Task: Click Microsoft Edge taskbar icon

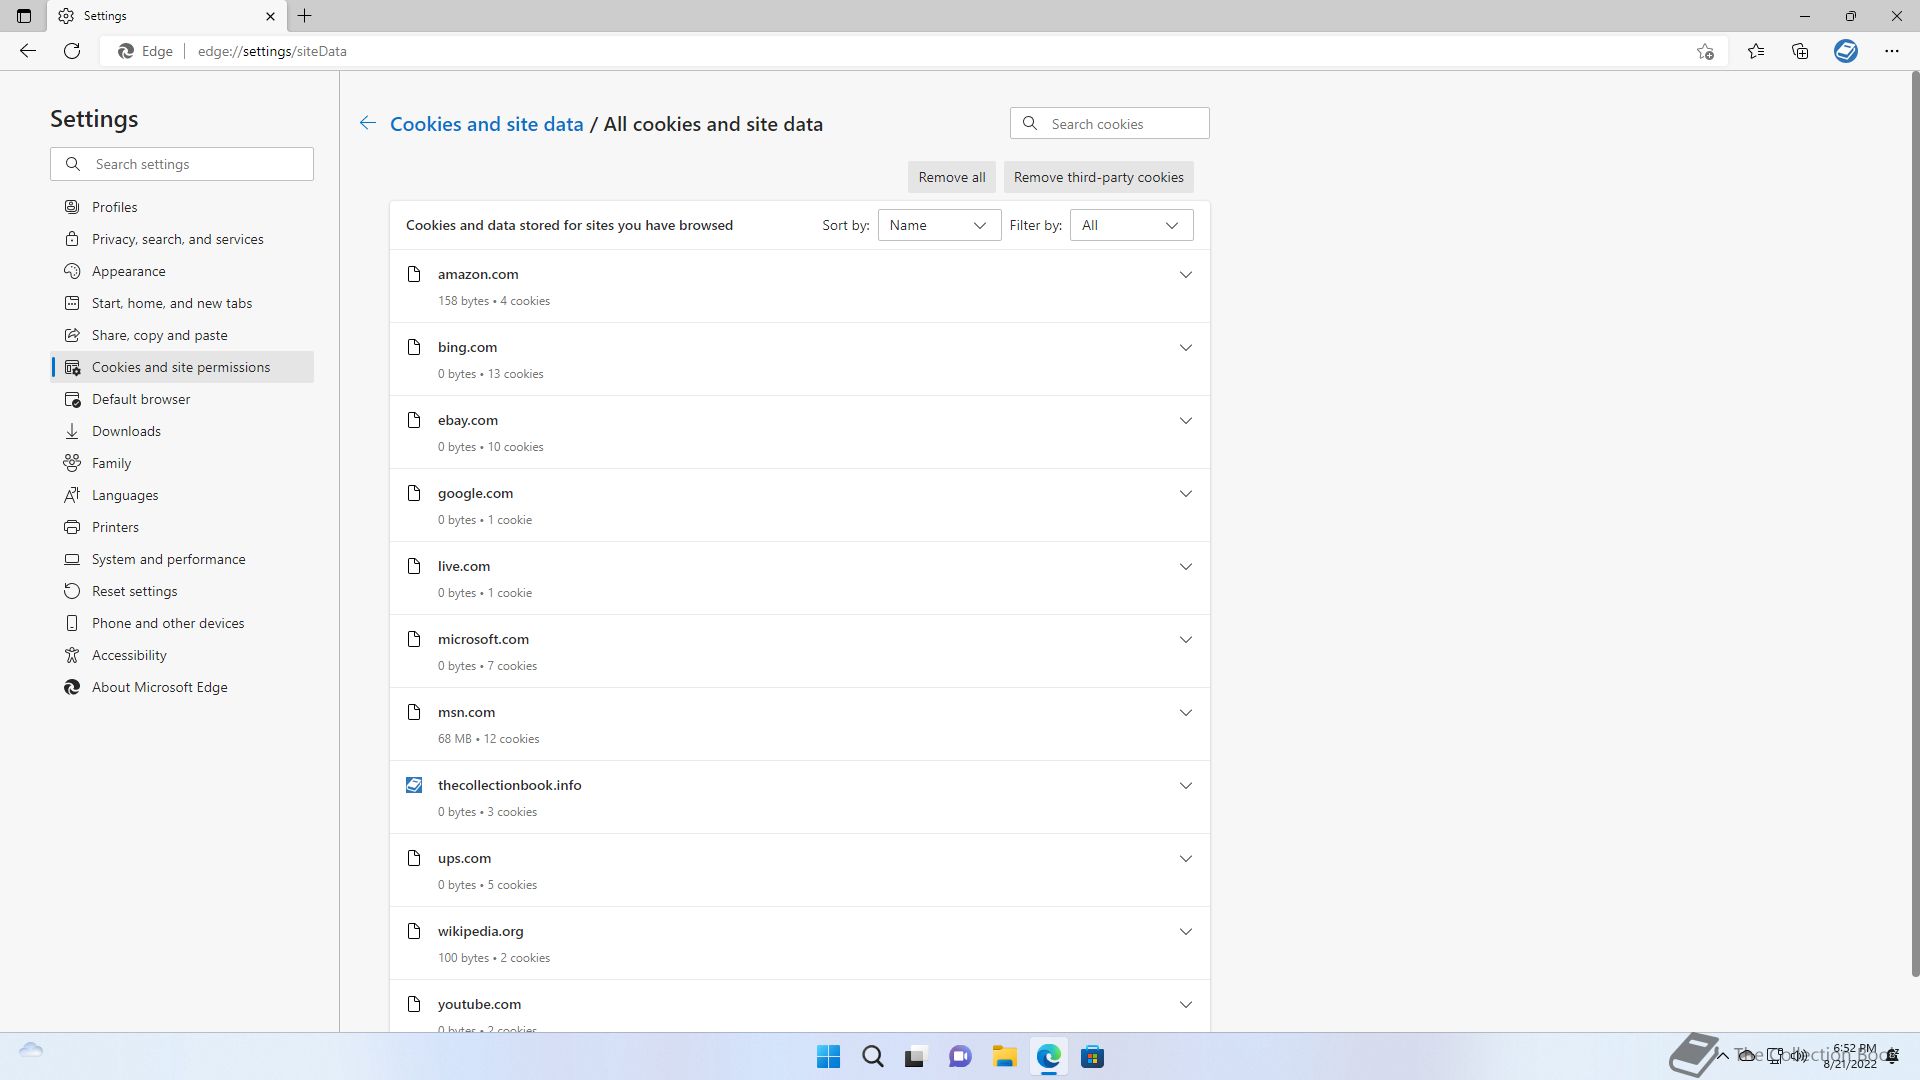Action: tap(1048, 1057)
